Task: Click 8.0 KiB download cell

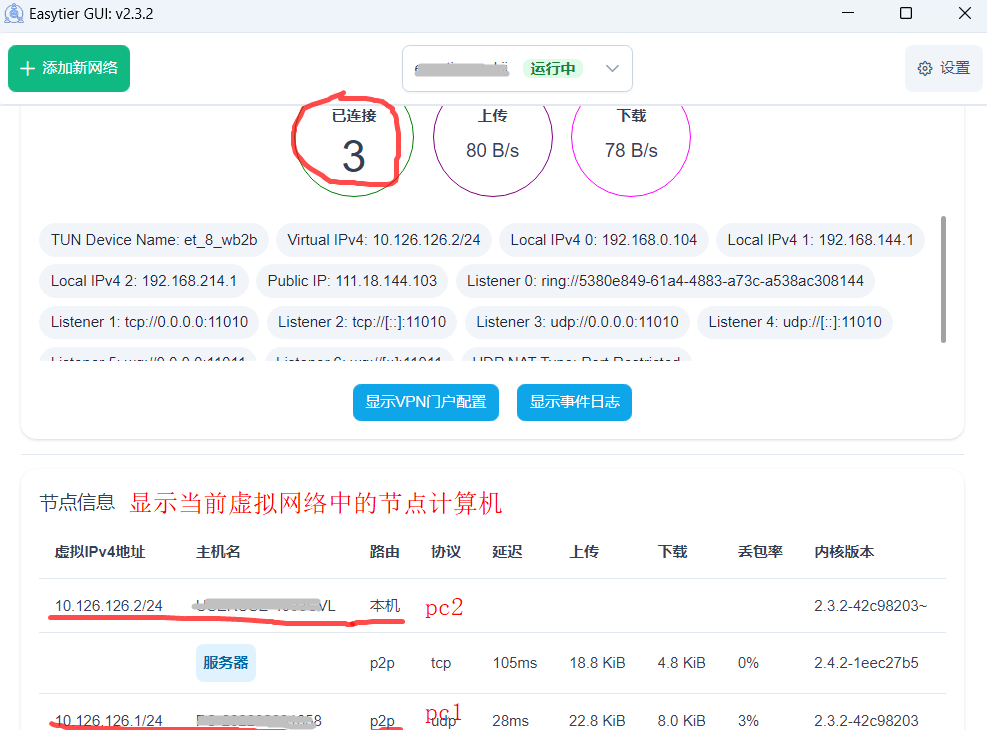Action: click(x=682, y=721)
